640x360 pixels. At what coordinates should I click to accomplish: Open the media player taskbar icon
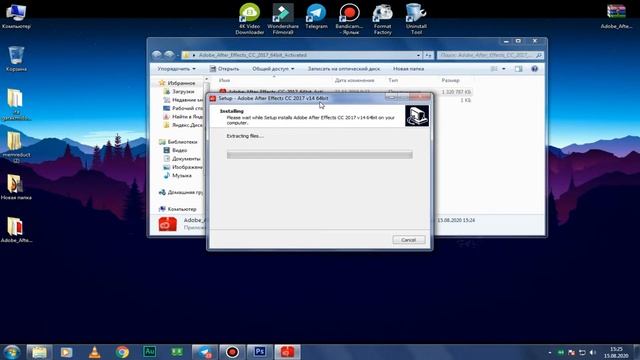point(67,352)
